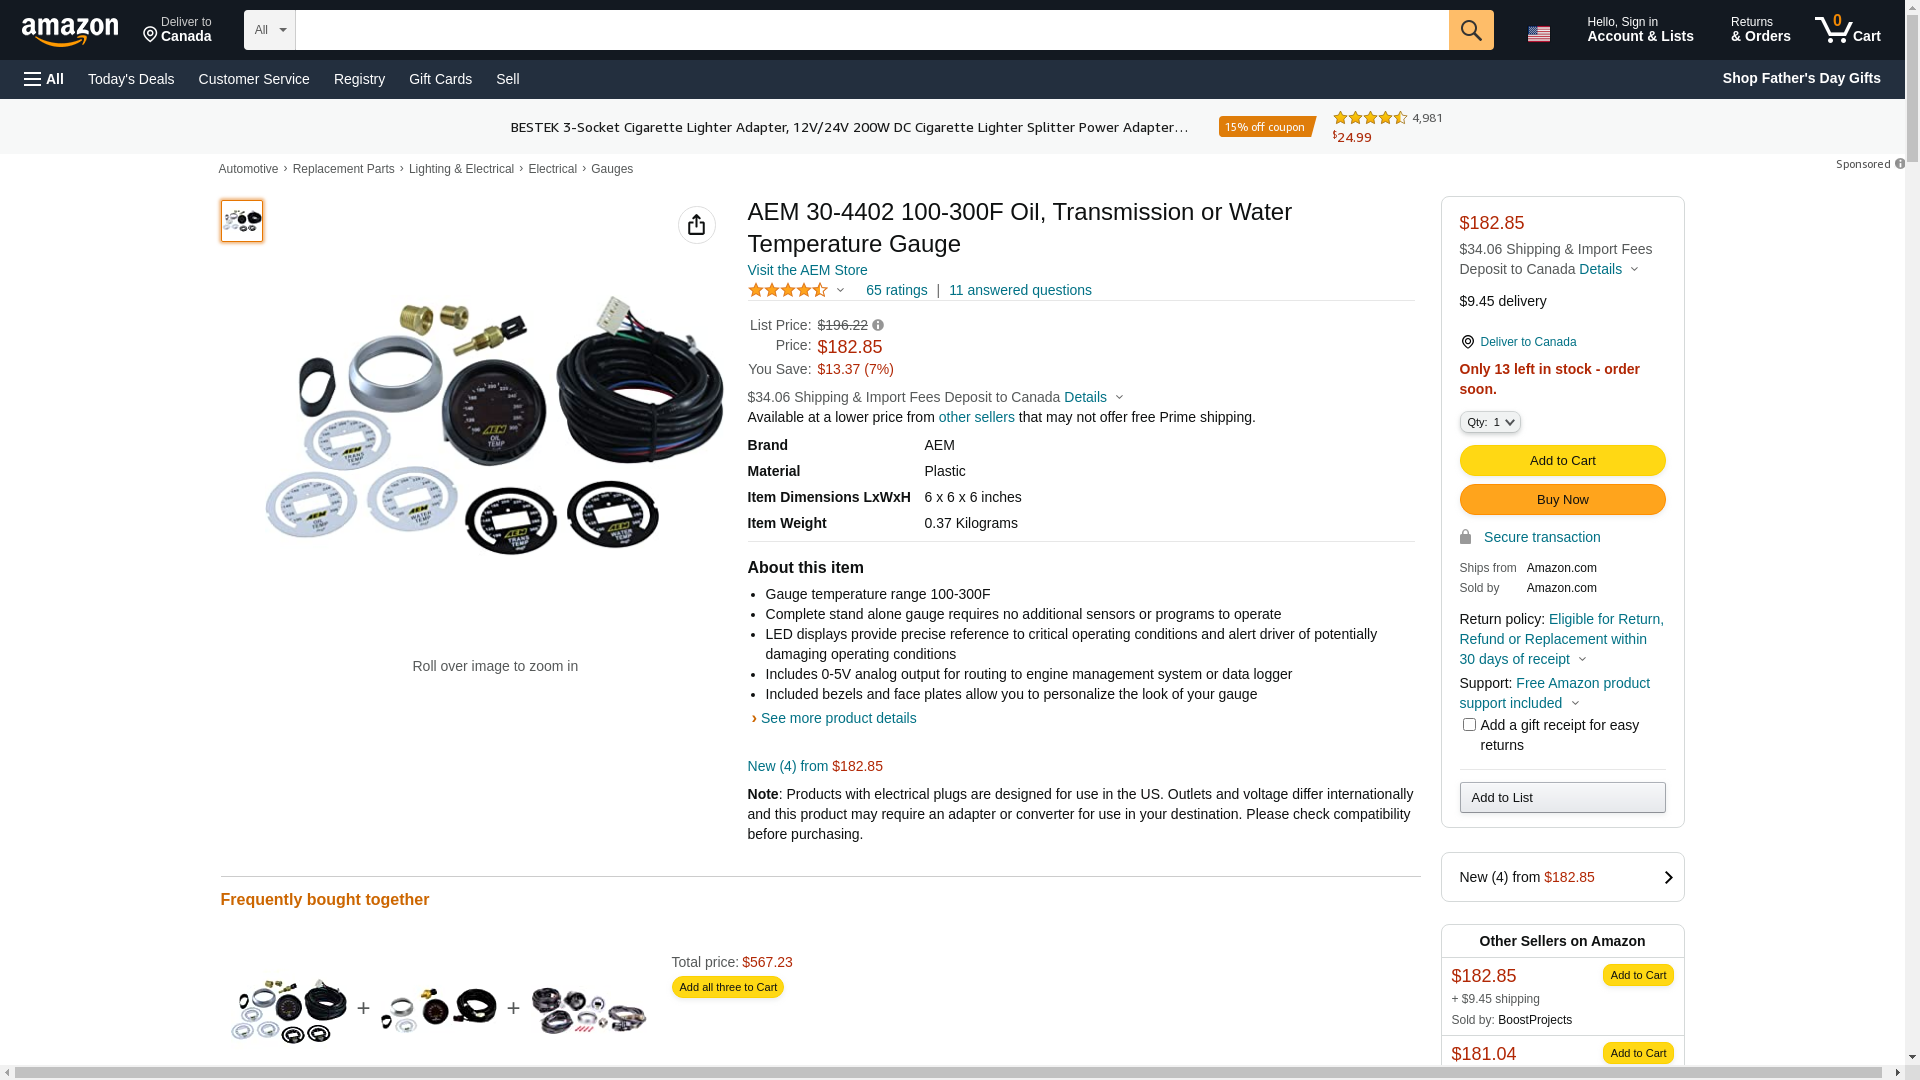
Task: Open the shopping cart icon
Action: pyautogui.click(x=1848, y=30)
